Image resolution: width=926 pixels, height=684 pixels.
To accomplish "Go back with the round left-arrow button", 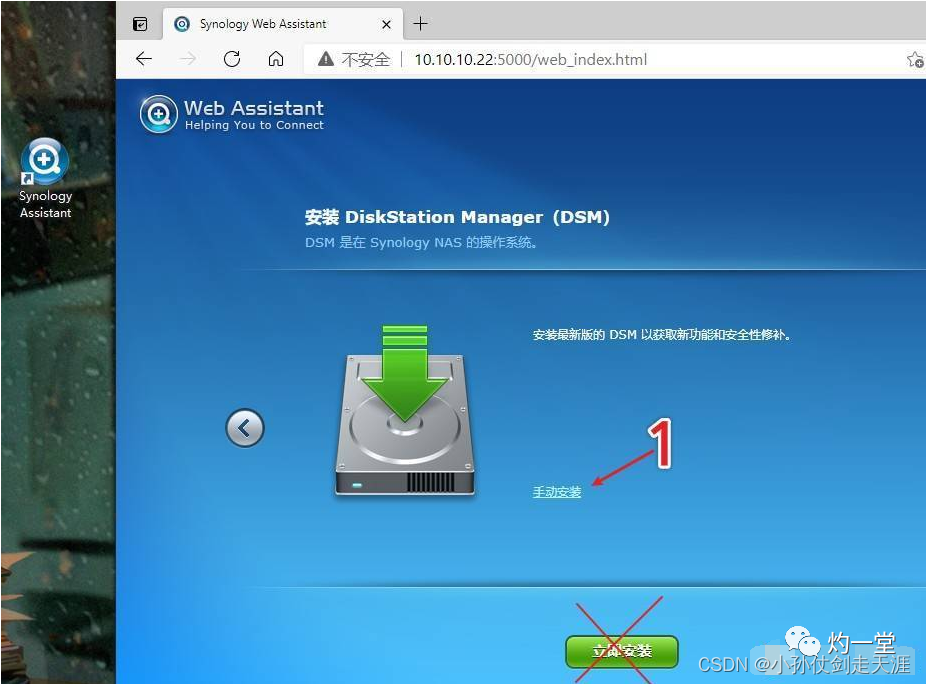I will click(x=245, y=428).
